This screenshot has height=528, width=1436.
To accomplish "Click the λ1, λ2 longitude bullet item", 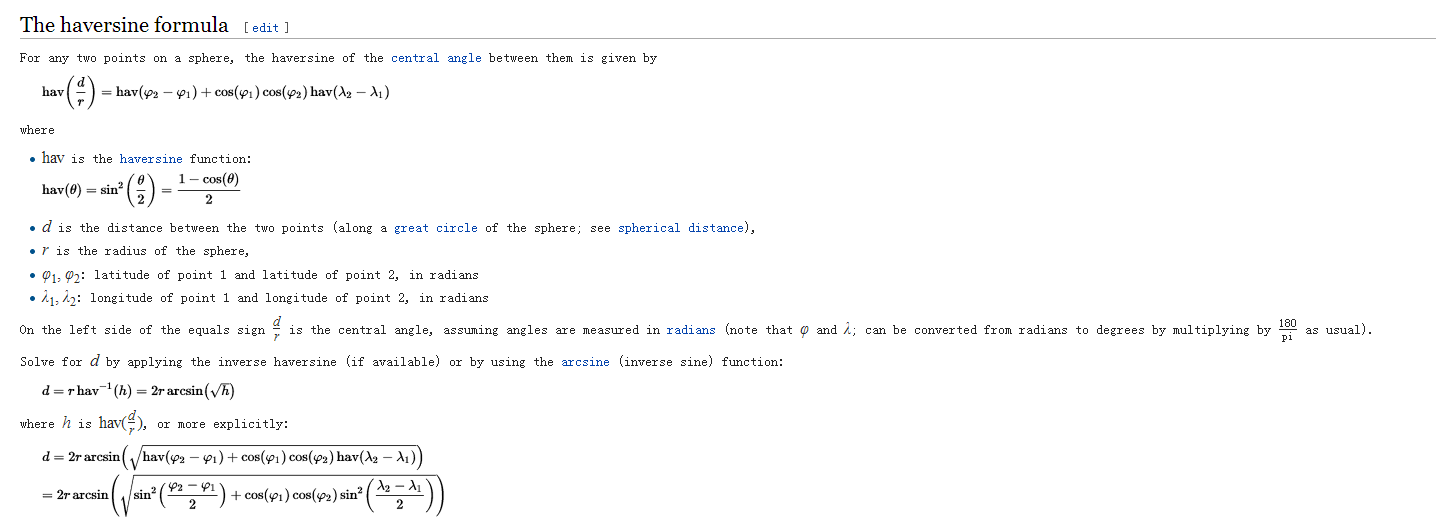I will tap(265, 298).
